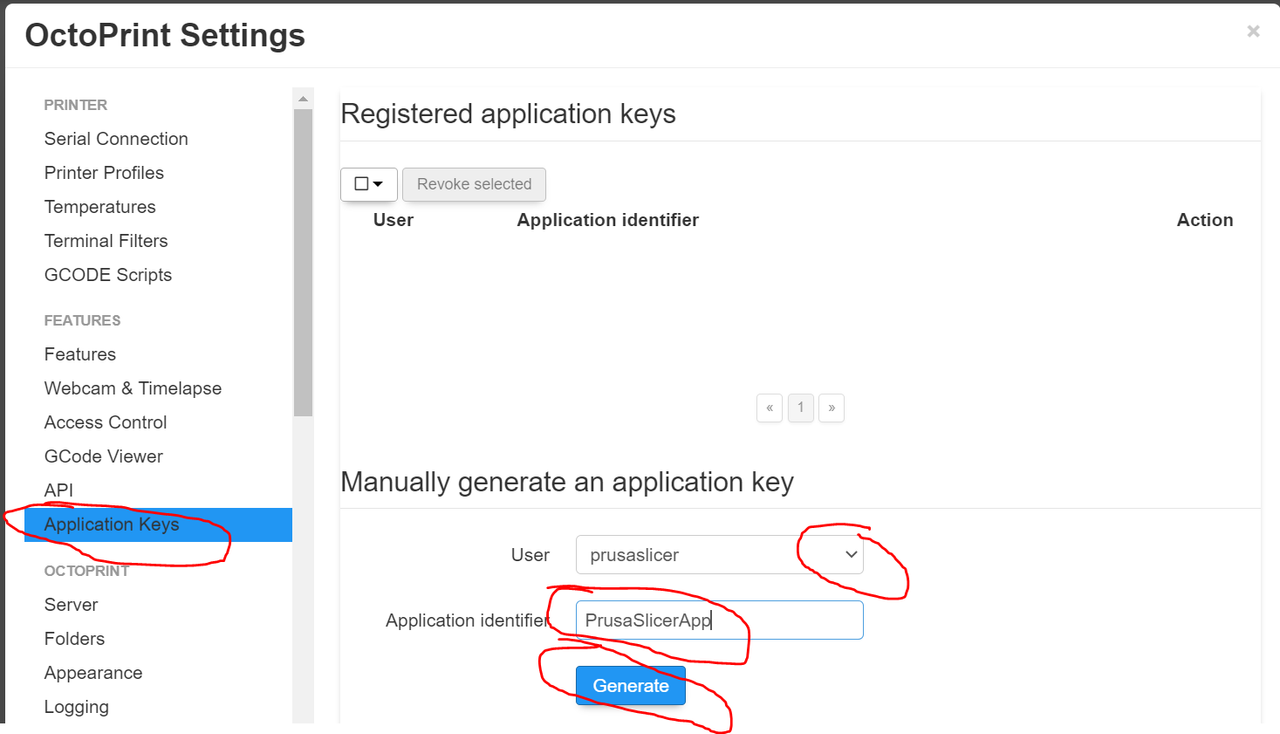Go to next page of keys
Image resolution: width=1280 pixels, height=734 pixels.
pyautogui.click(x=831, y=408)
